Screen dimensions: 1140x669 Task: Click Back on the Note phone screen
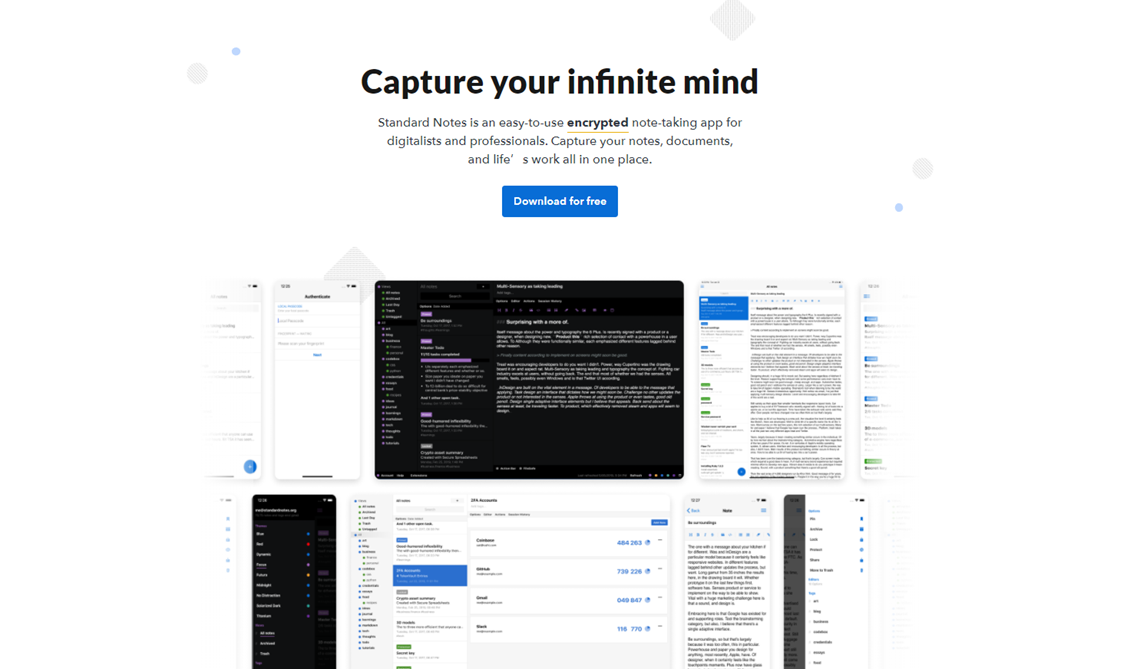pos(694,510)
